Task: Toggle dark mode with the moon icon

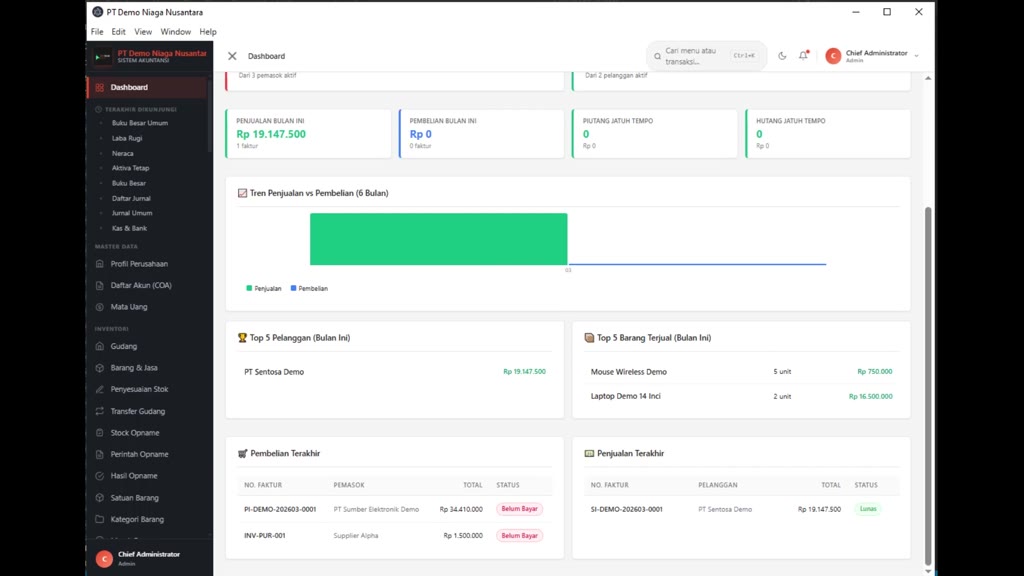Action: point(782,56)
